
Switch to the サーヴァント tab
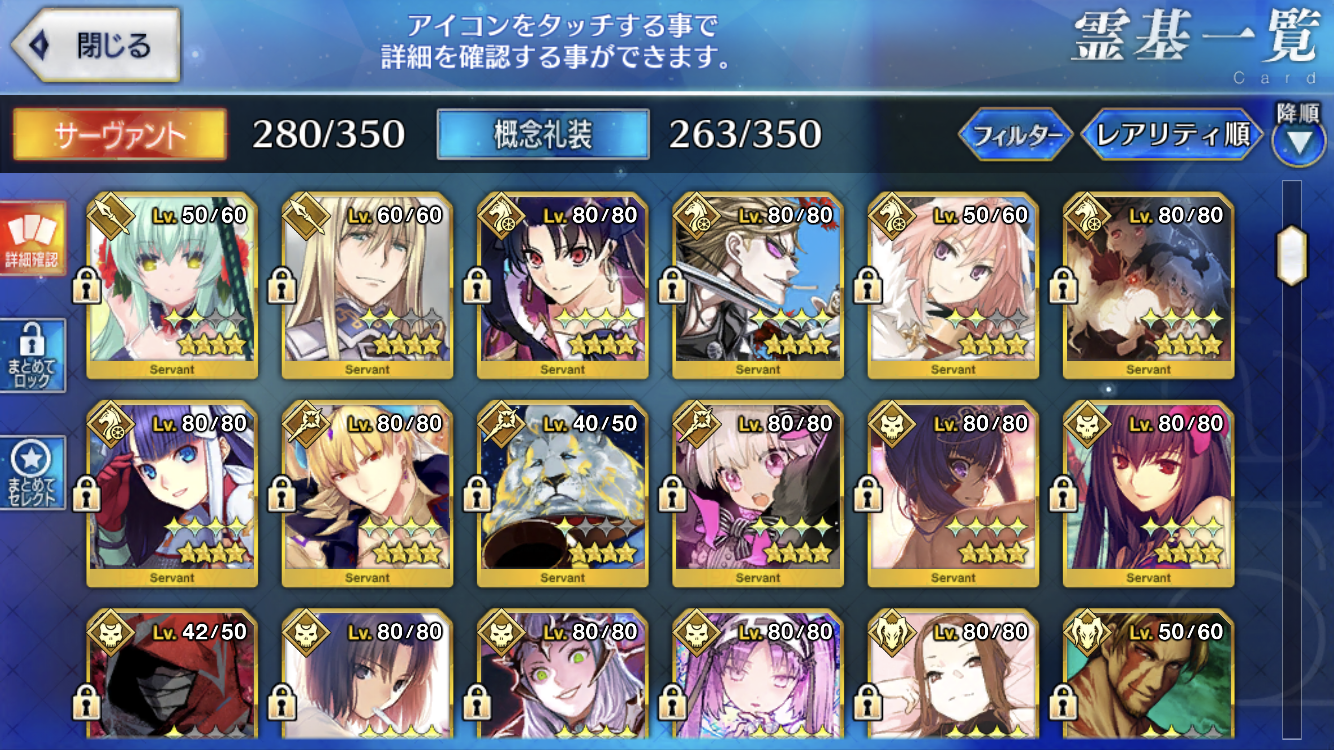click(118, 135)
